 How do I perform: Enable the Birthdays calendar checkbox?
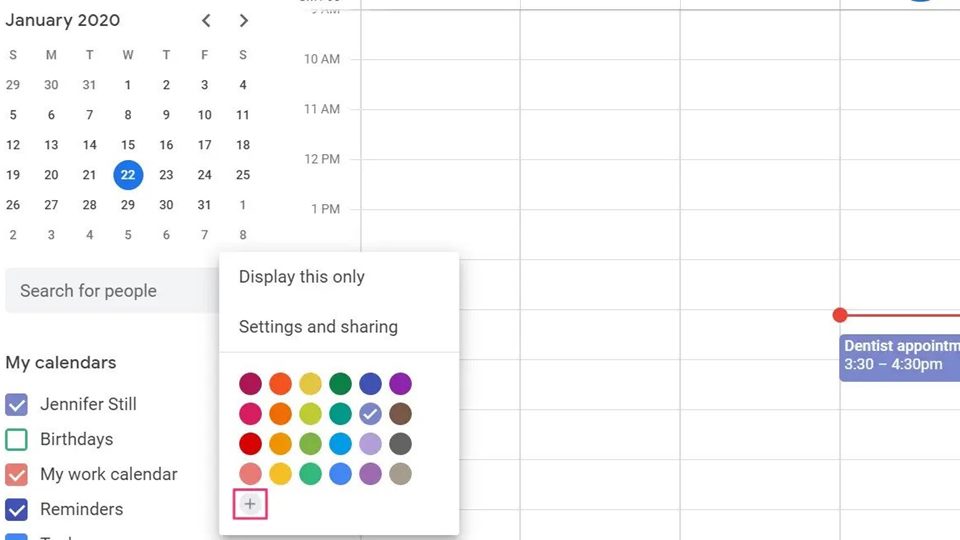[16, 439]
